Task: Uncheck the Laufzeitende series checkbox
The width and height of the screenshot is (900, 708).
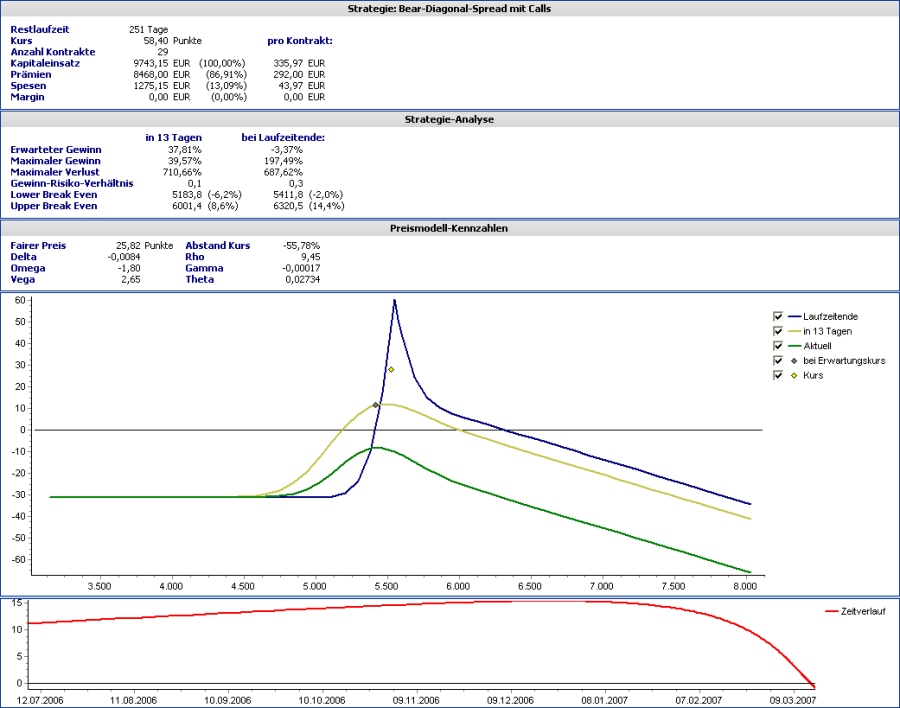Action: (x=779, y=316)
